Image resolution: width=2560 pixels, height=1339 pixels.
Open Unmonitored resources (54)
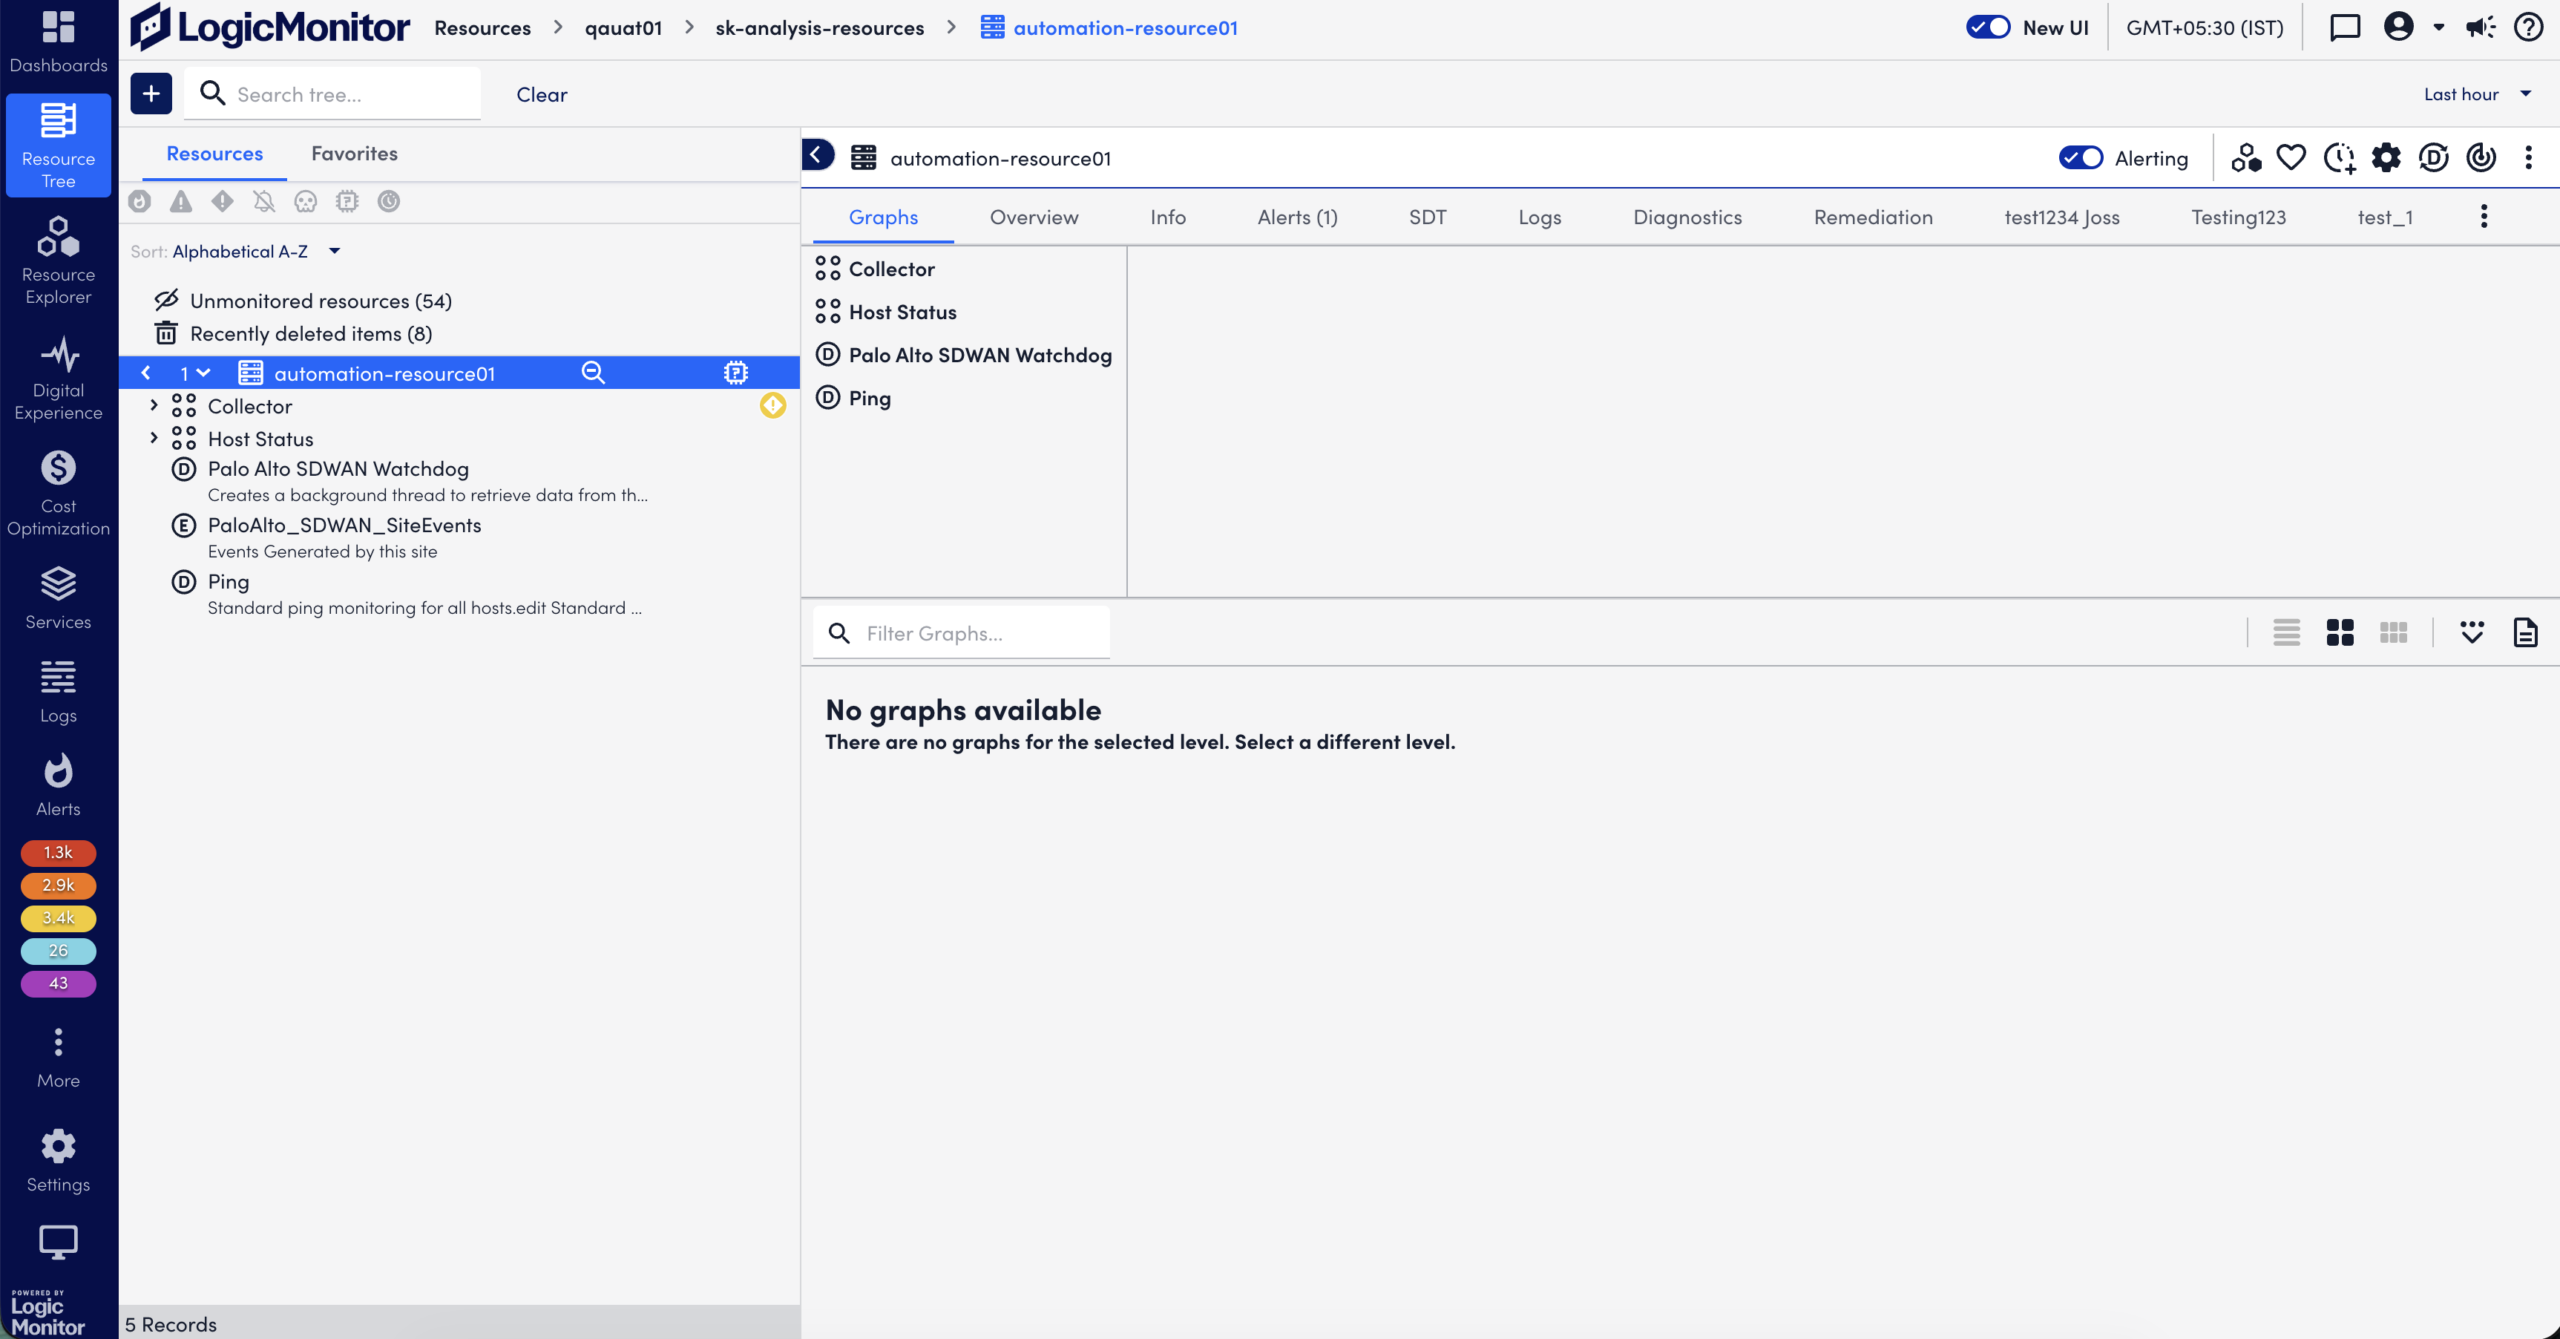pyautogui.click(x=321, y=301)
